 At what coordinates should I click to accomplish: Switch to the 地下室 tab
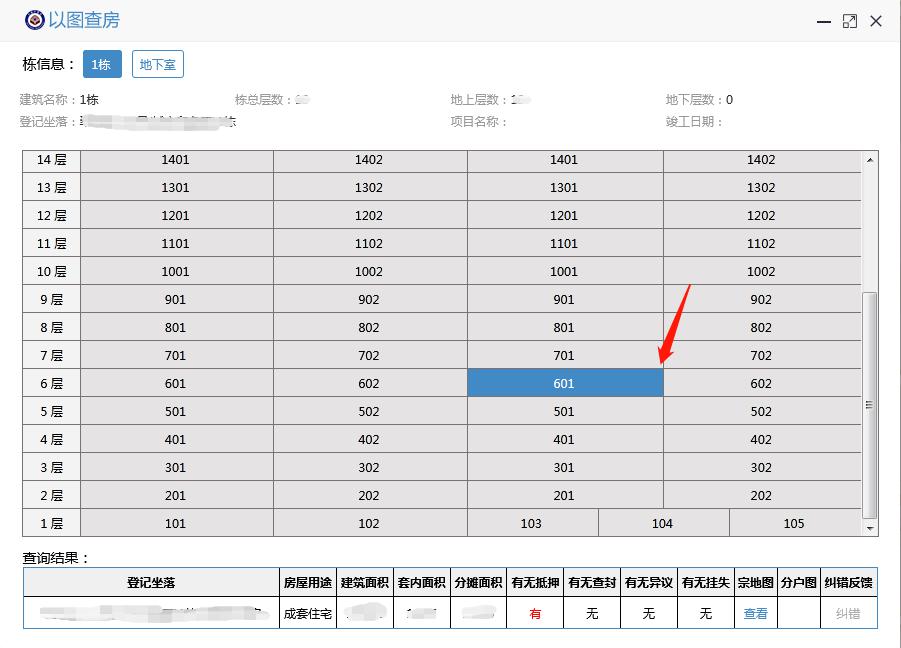click(158, 64)
